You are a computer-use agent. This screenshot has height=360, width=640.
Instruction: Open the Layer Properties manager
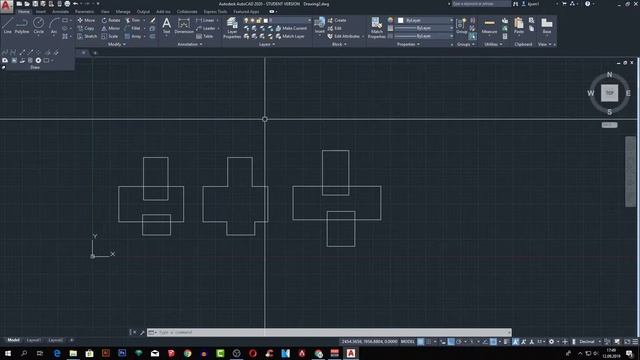(x=232, y=28)
